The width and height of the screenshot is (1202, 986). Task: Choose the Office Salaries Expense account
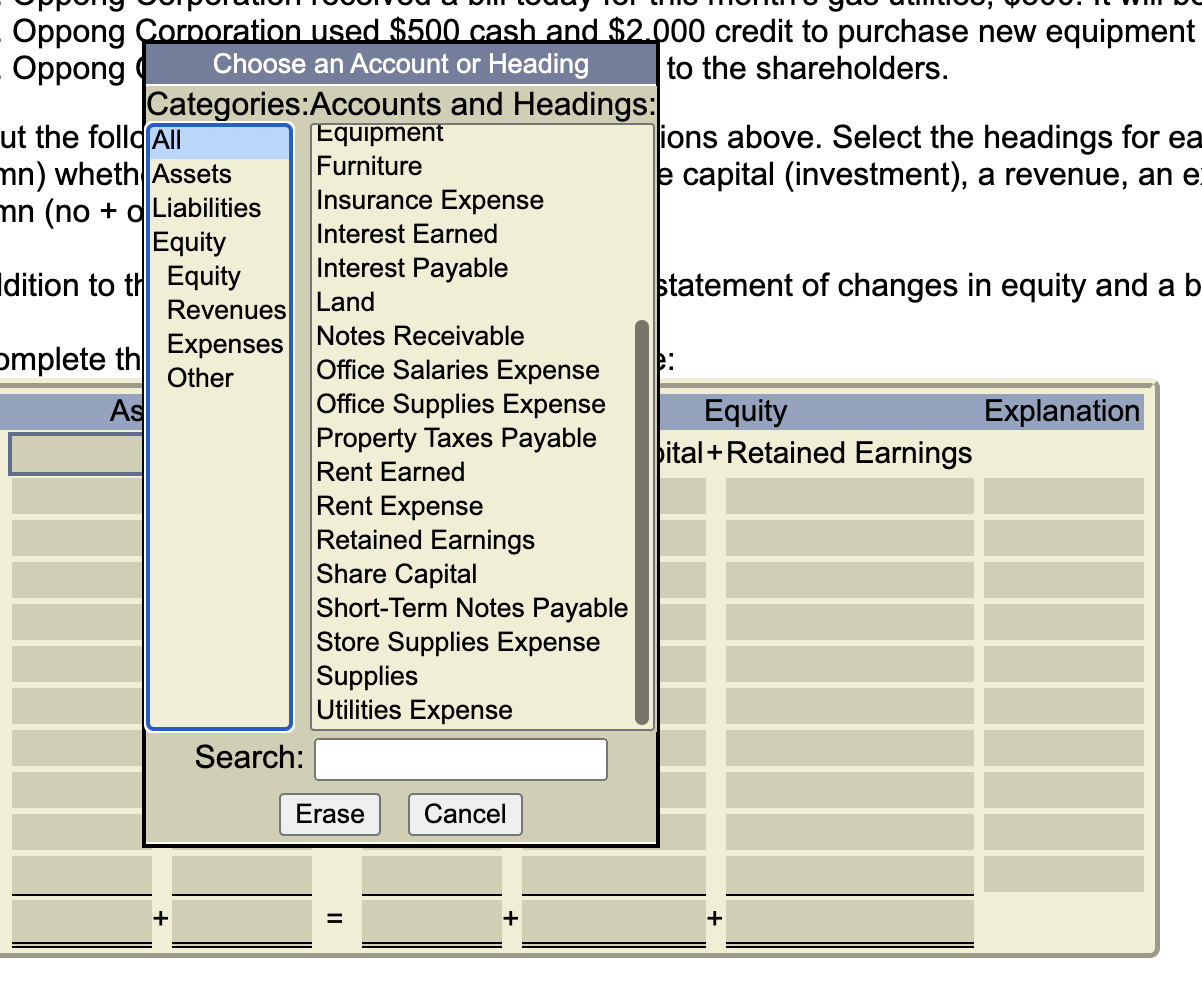474,370
